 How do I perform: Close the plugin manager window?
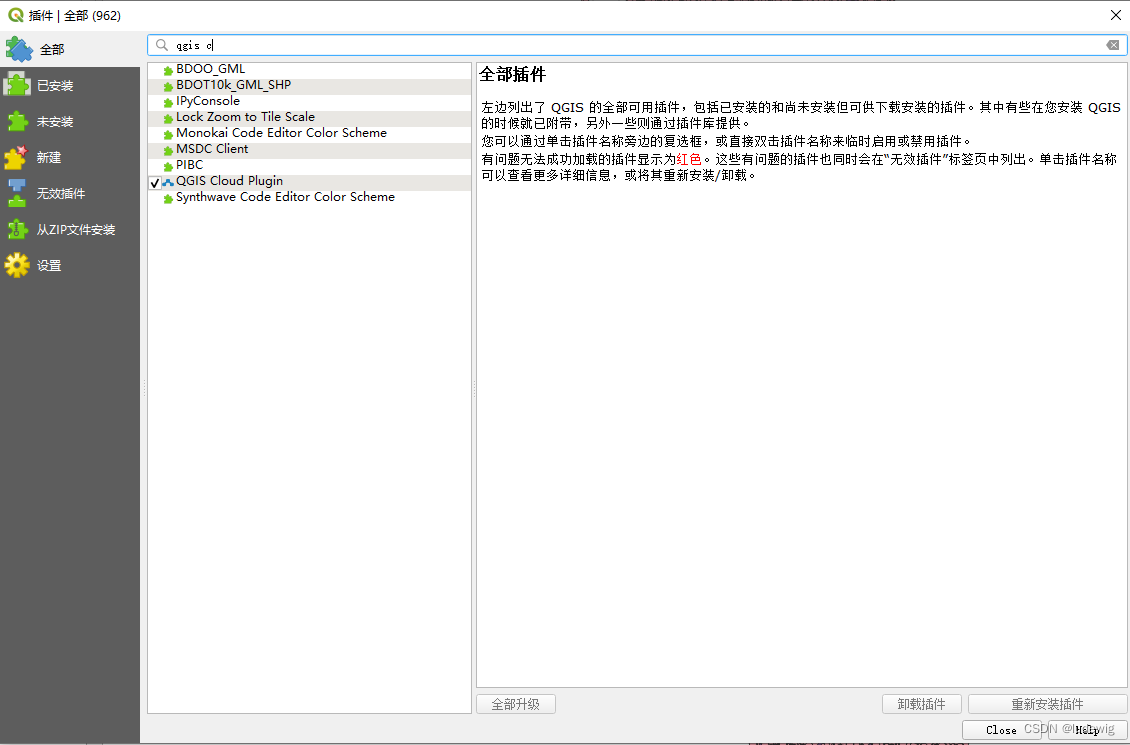(x=1115, y=15)
